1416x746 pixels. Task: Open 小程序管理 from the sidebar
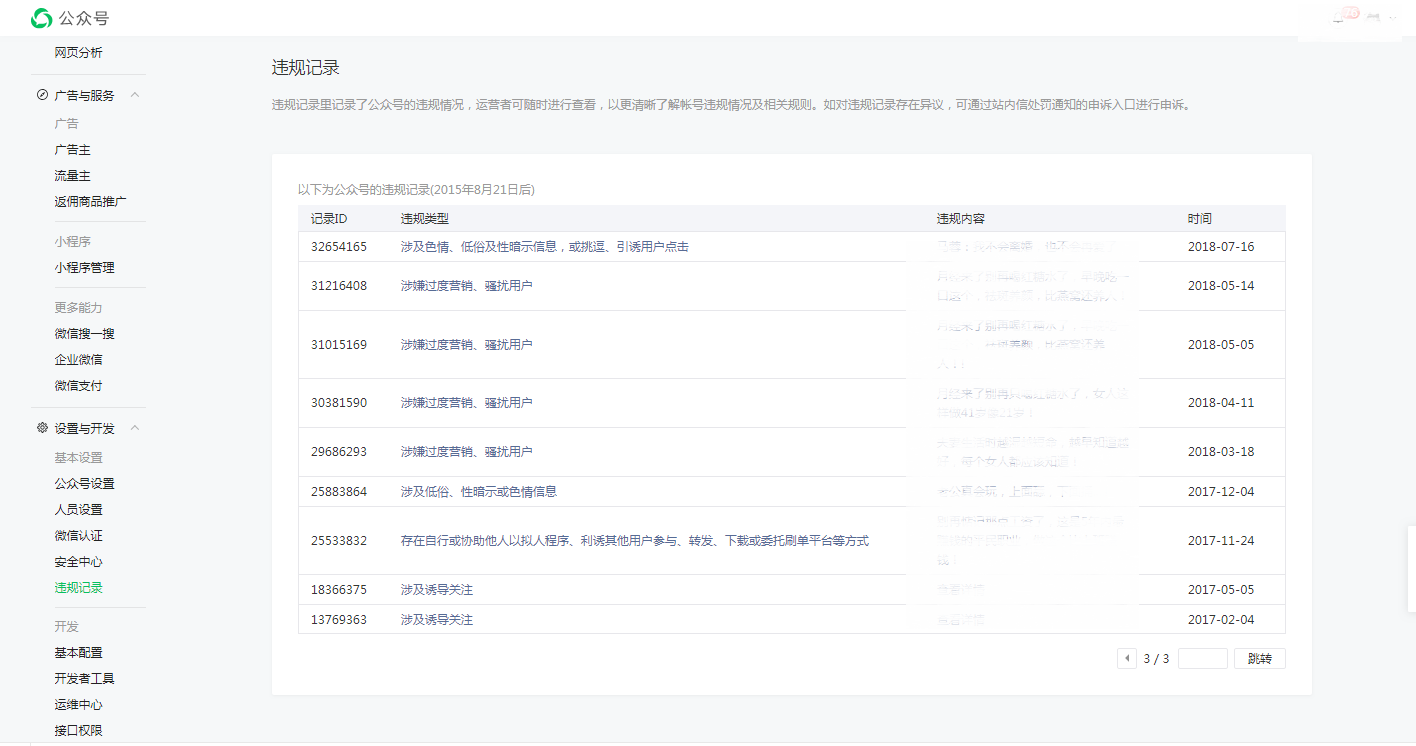(84, 268)
